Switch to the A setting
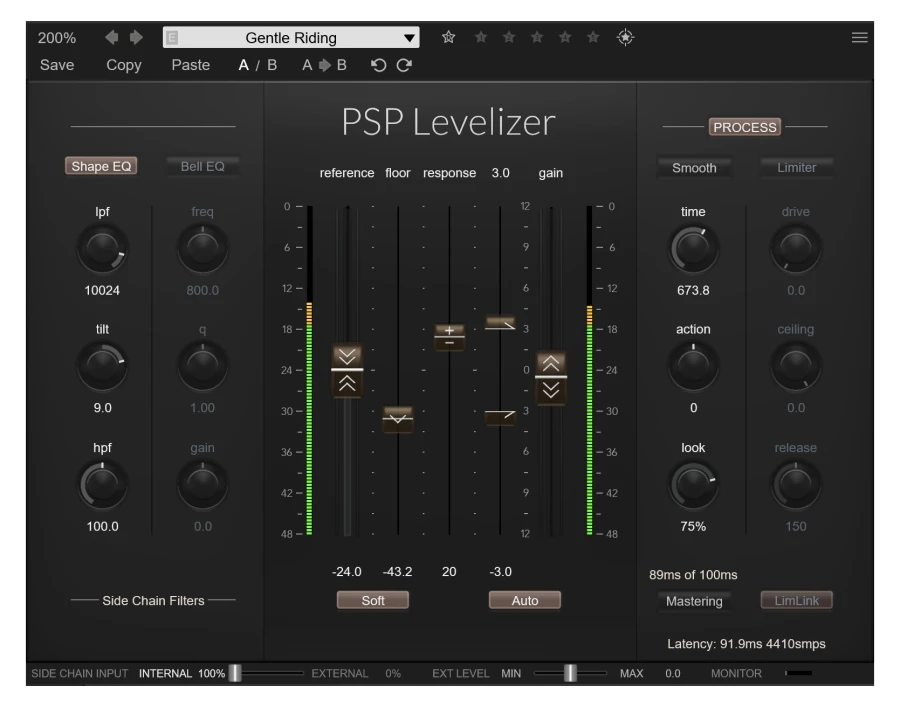900x707 pixels. point(243,65)
